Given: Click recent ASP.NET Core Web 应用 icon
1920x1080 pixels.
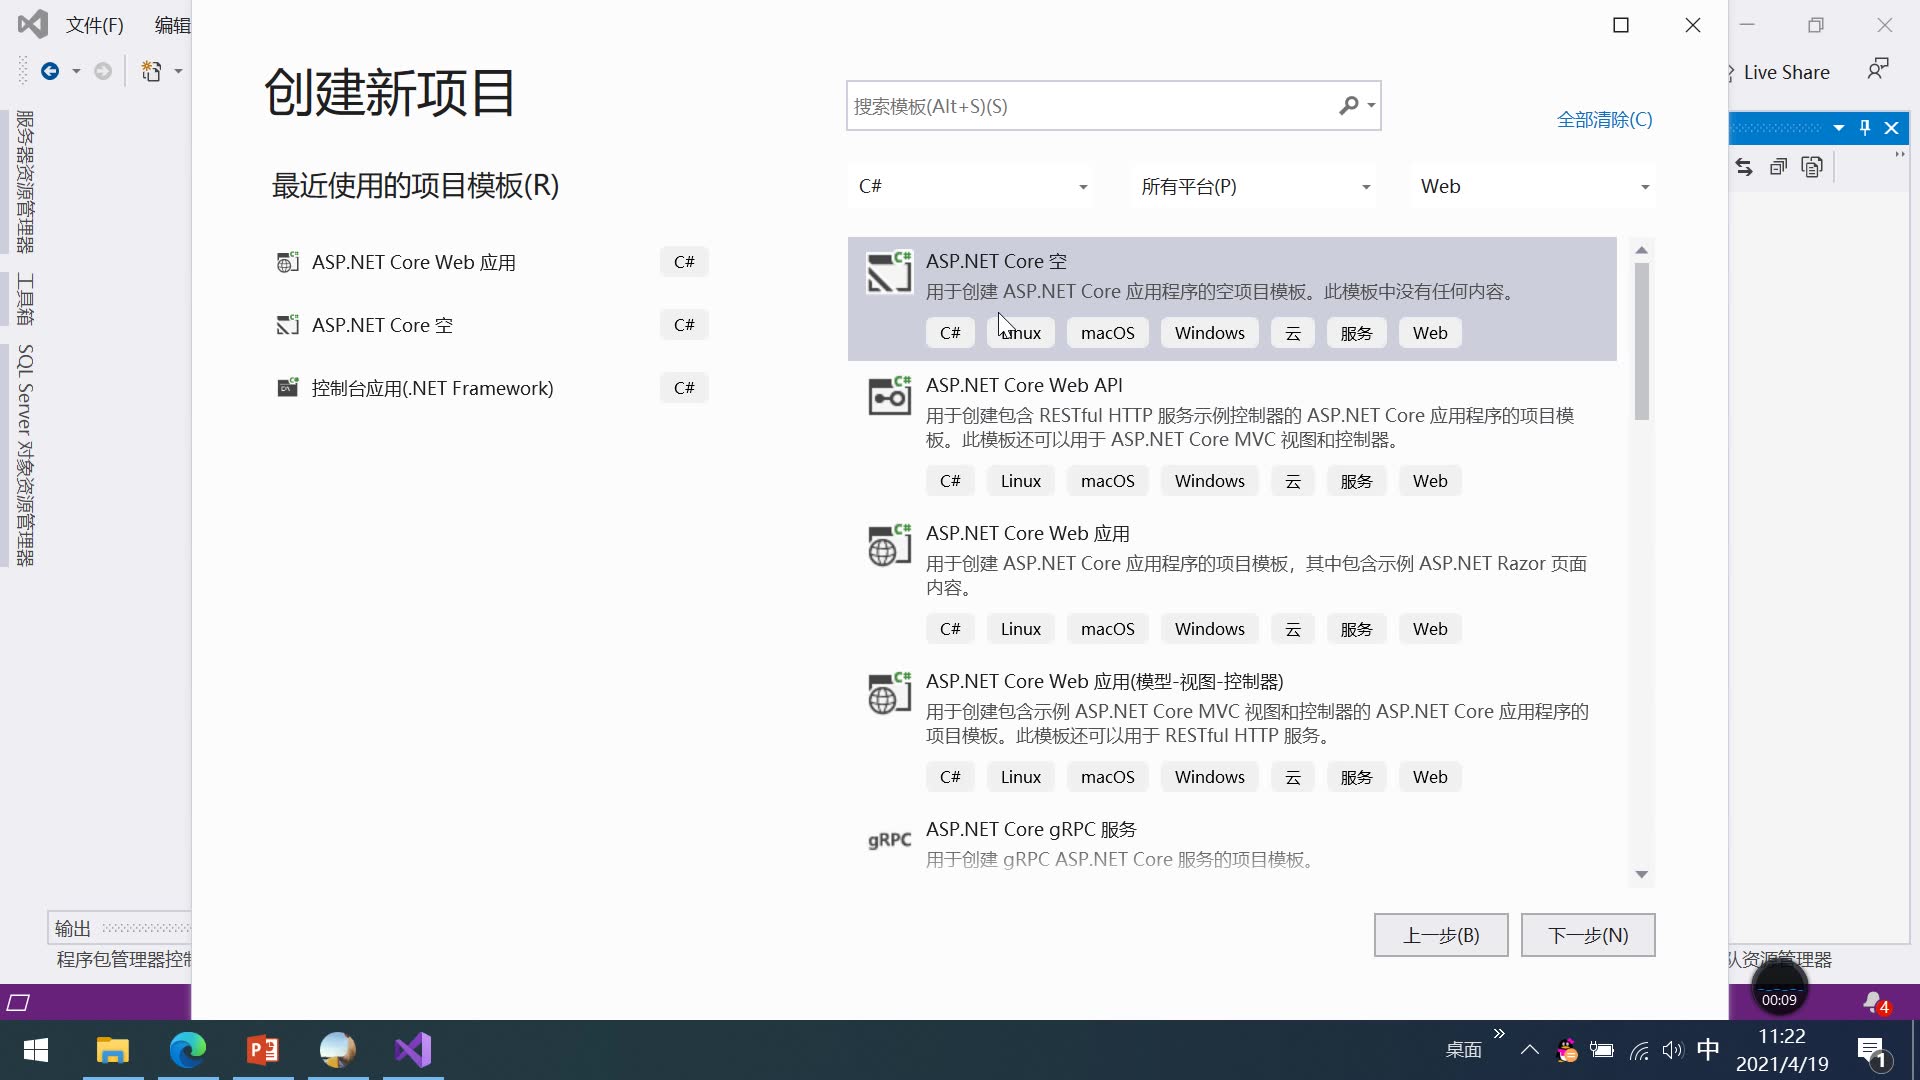Looking at the screenshot, I should point(288,262).
